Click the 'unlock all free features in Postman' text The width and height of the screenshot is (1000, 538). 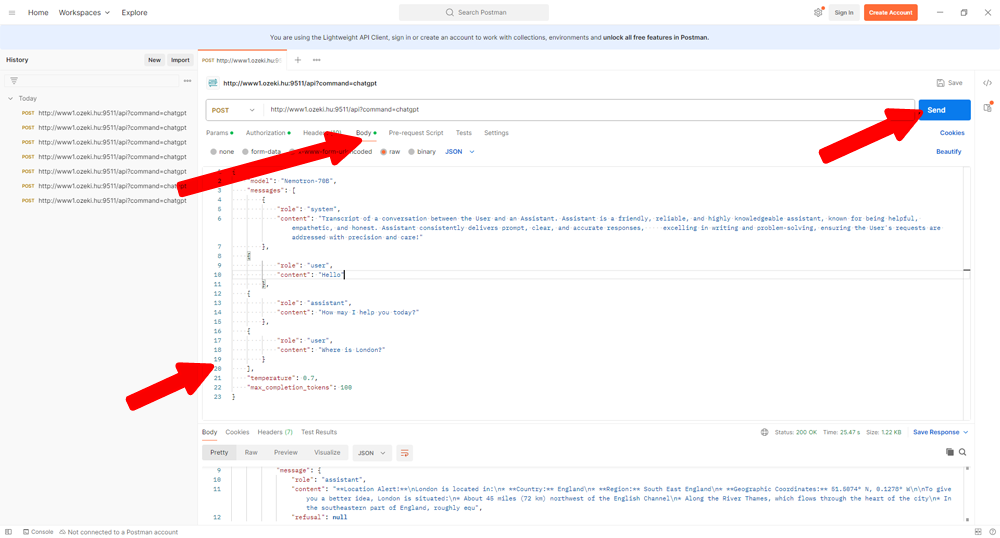pos(656,38)
